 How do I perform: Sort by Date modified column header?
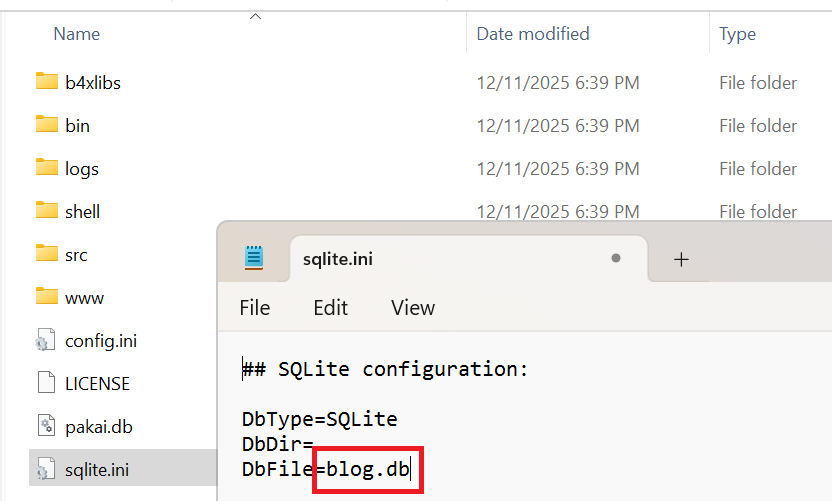click(x=532, y=34)
